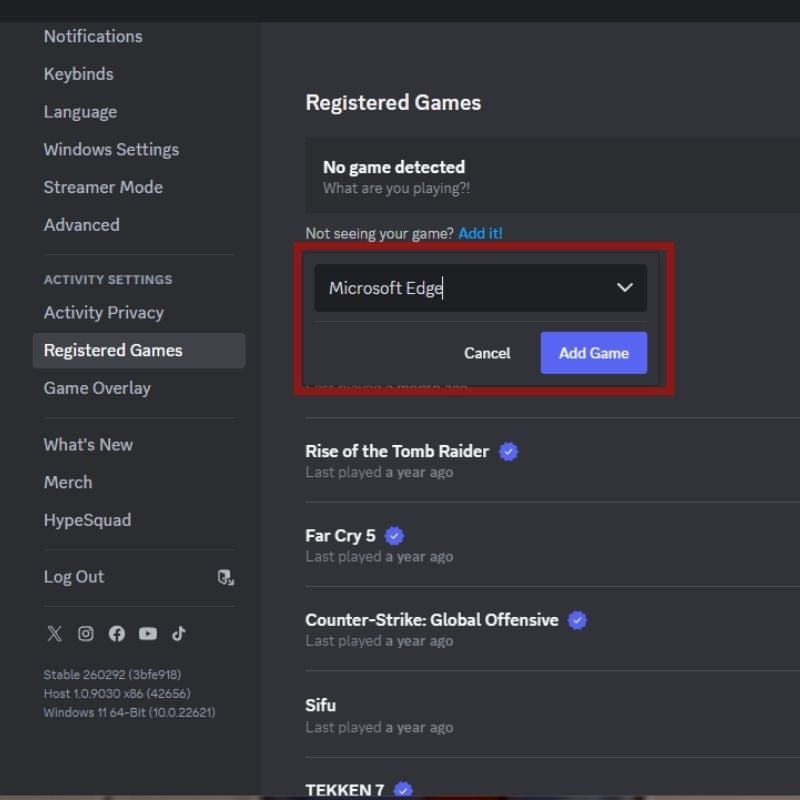Screen dimensions: 800x800
Task: Open Streamer Mode settings
Action: (103, 187)
